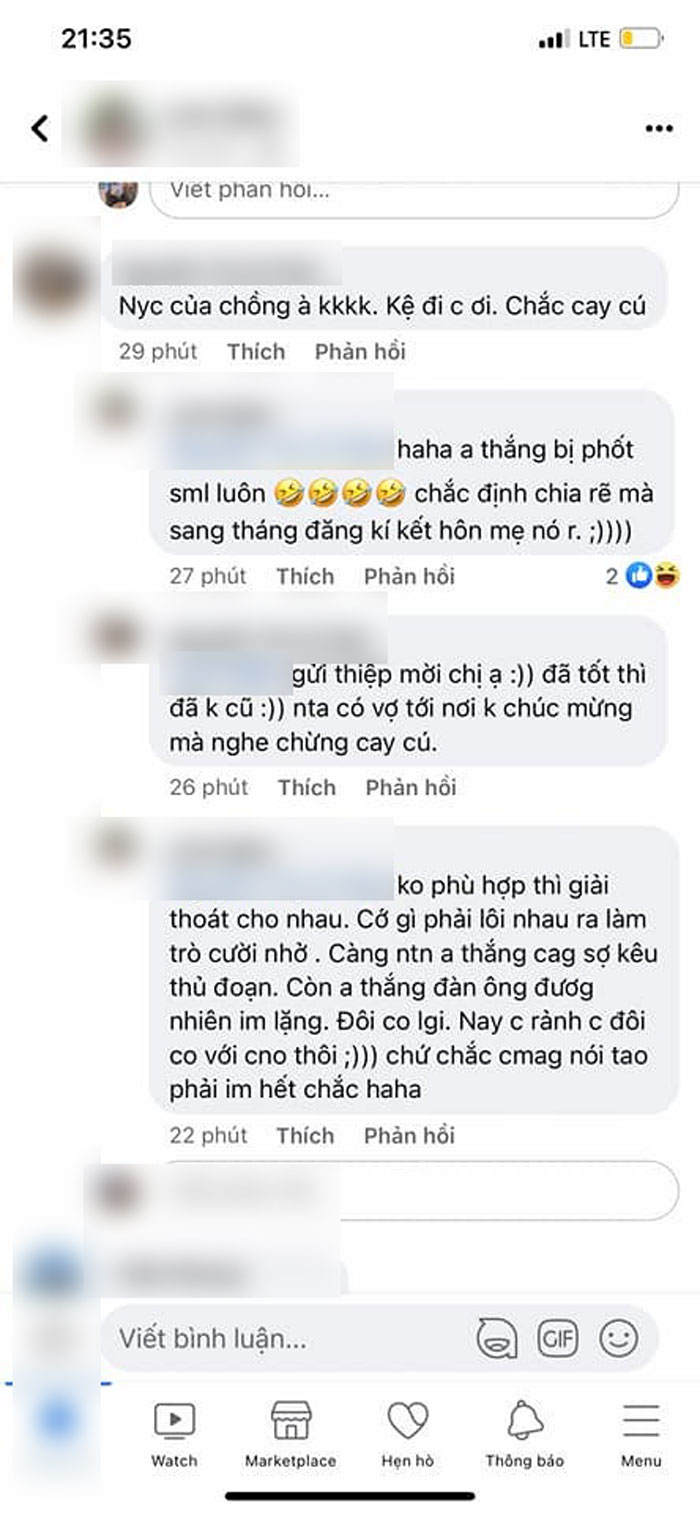Viewport: 700px width, 1514px height.
Task: Reply to the comment posted 29 phút ago
Action: click(360, 352)
